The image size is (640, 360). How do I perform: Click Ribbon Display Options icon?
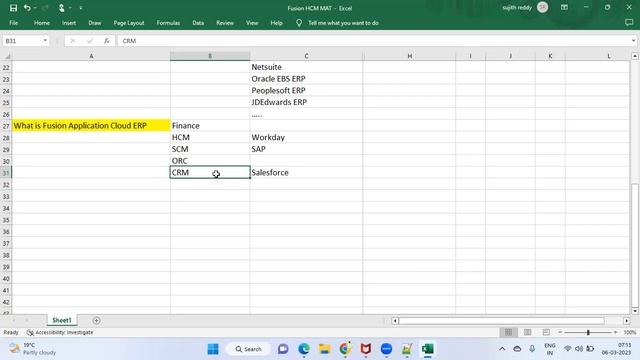[x=564, y=7]
